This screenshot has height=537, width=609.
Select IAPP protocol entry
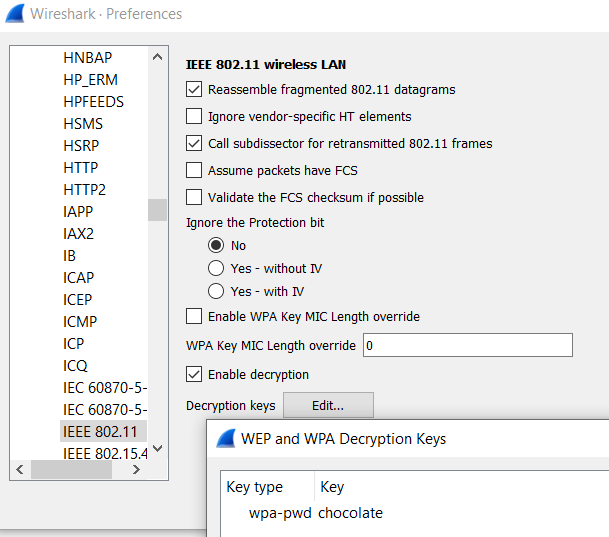[x=78, y=212]
